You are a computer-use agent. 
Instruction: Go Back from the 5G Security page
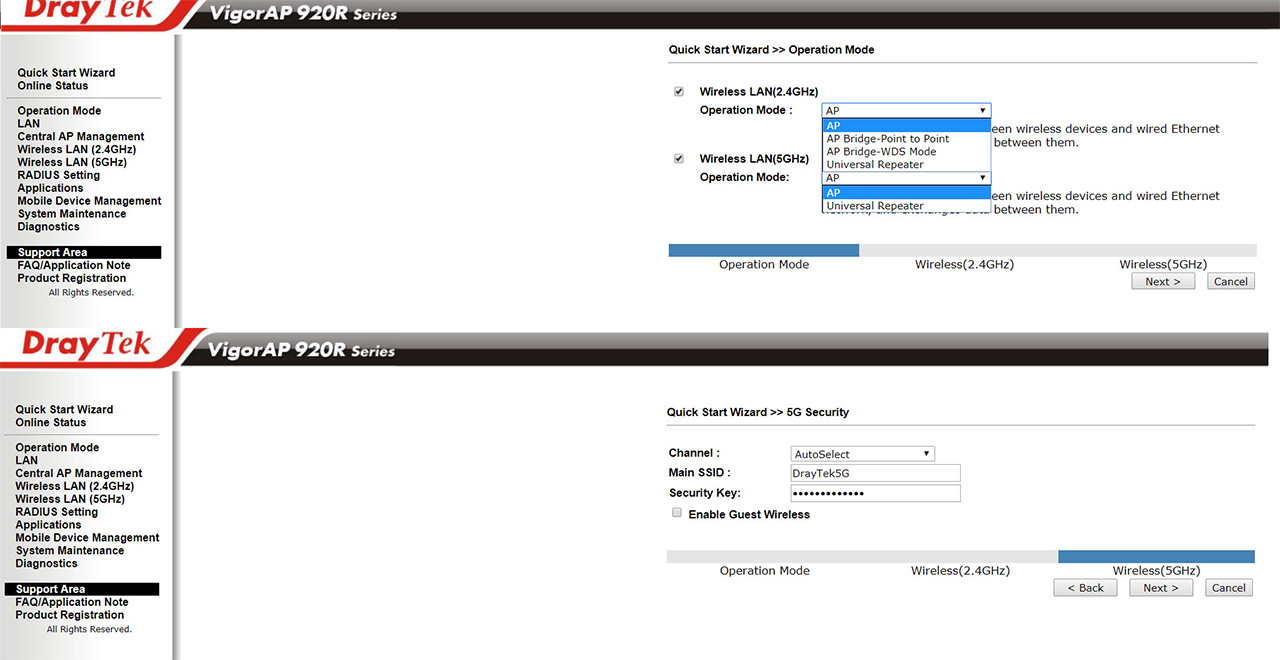click(x=1085, y=588)
